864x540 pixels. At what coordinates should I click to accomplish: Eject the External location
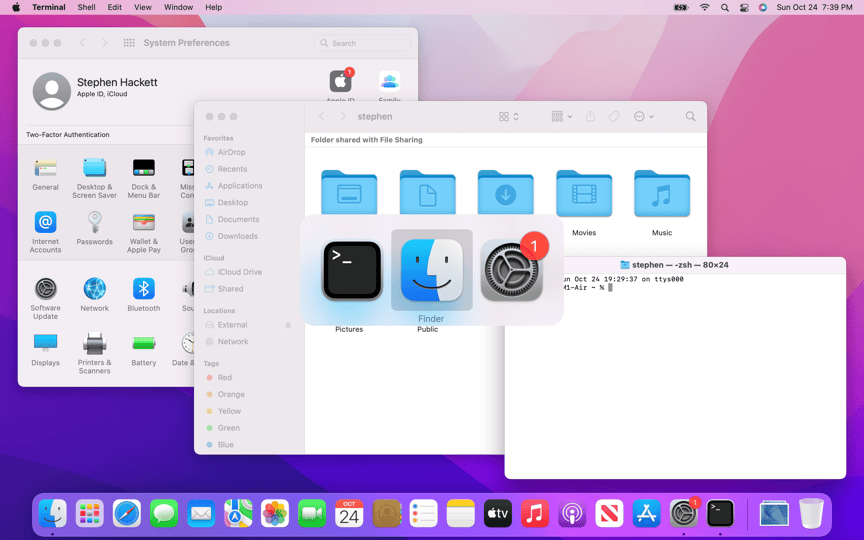point(288,325)
